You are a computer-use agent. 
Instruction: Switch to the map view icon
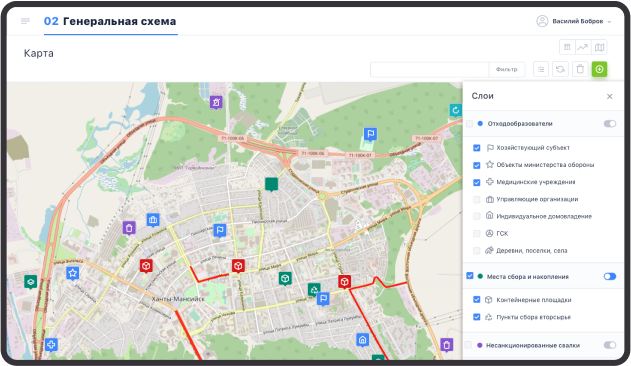coord(599,48)
